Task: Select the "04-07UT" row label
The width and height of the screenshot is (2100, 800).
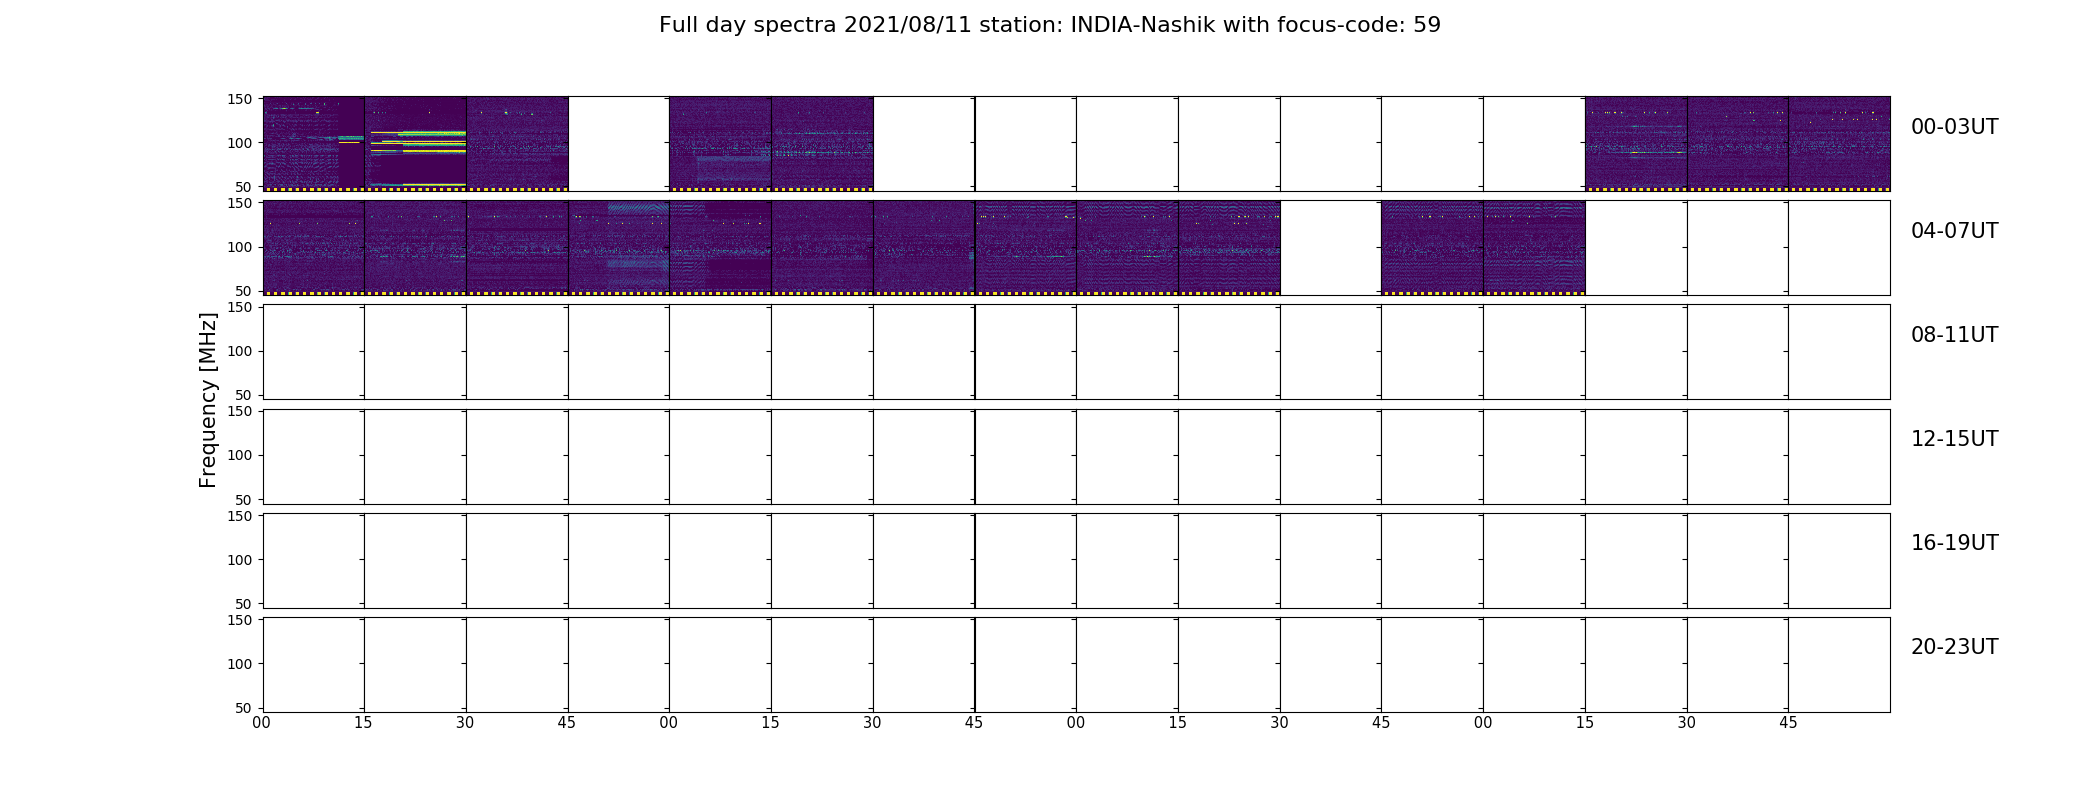Action: [1954, 231]
